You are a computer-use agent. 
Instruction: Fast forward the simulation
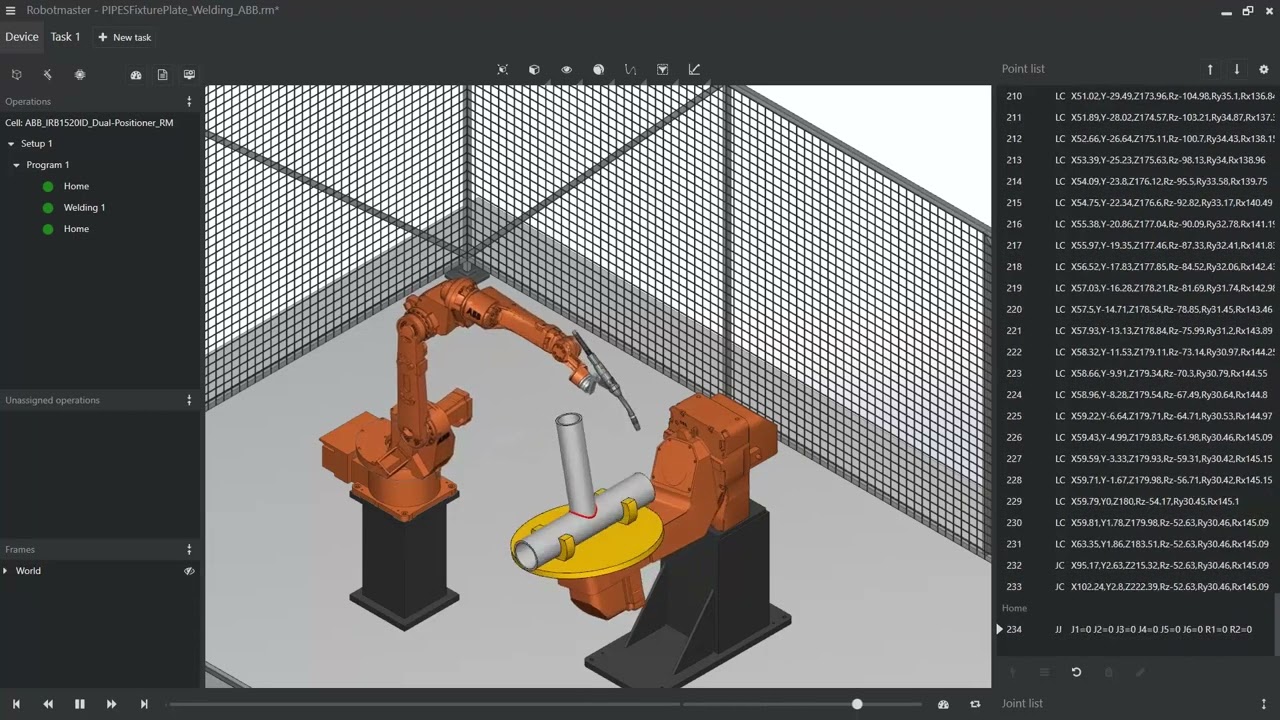tap(111, 704)
